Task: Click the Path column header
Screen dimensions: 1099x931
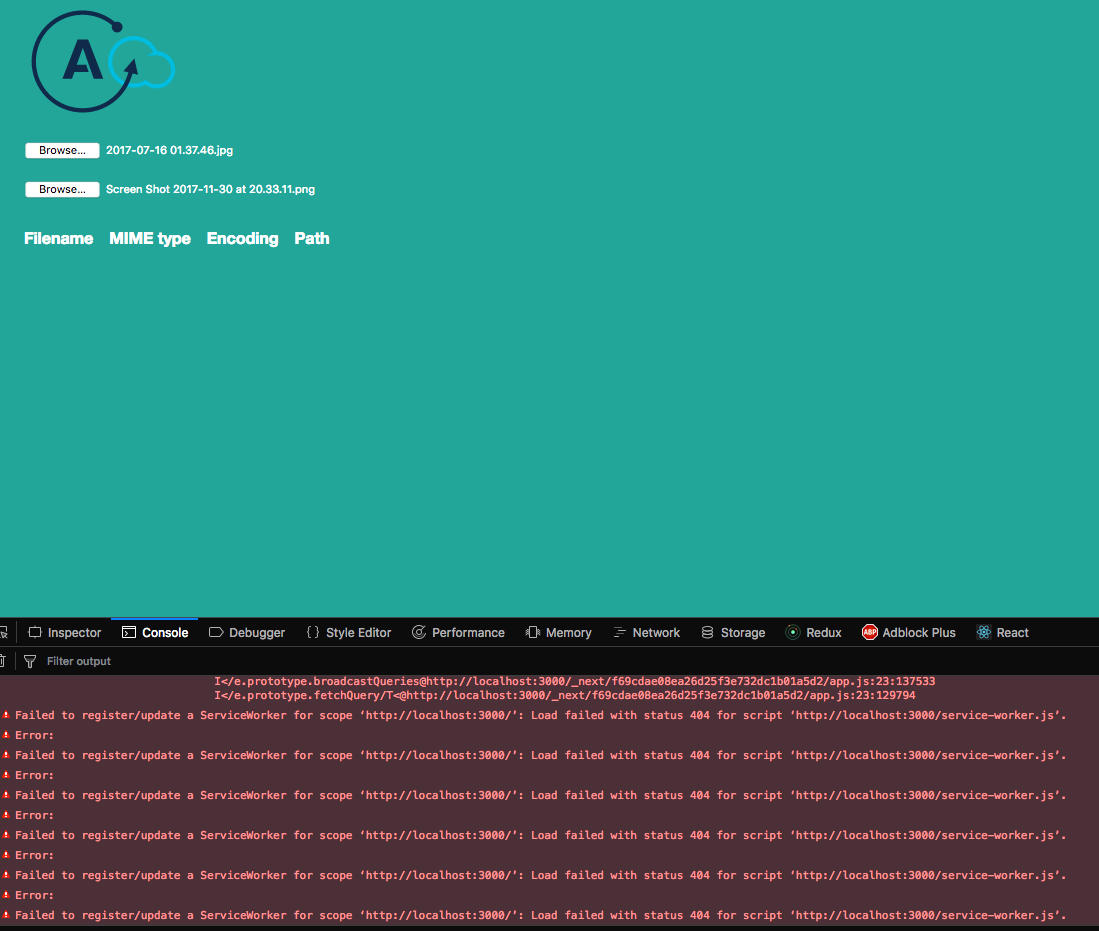Action: tap(312, 238)
